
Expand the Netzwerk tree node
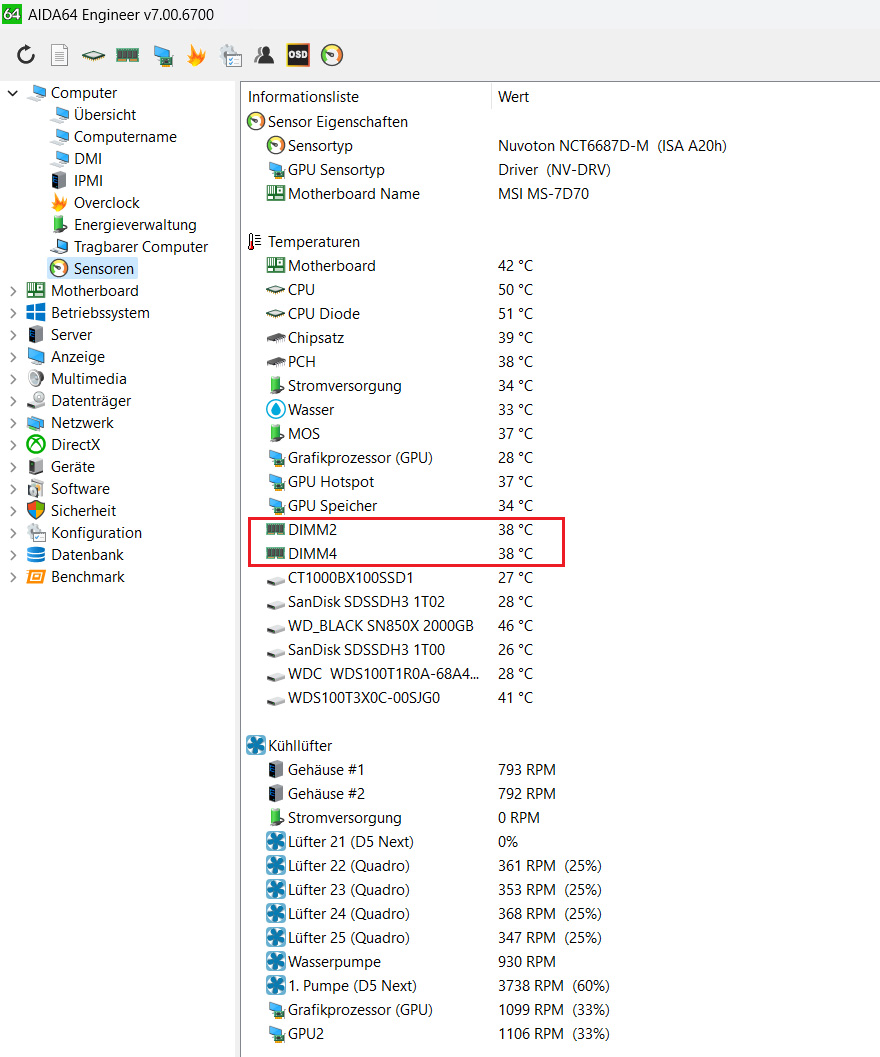coord(13,423)
